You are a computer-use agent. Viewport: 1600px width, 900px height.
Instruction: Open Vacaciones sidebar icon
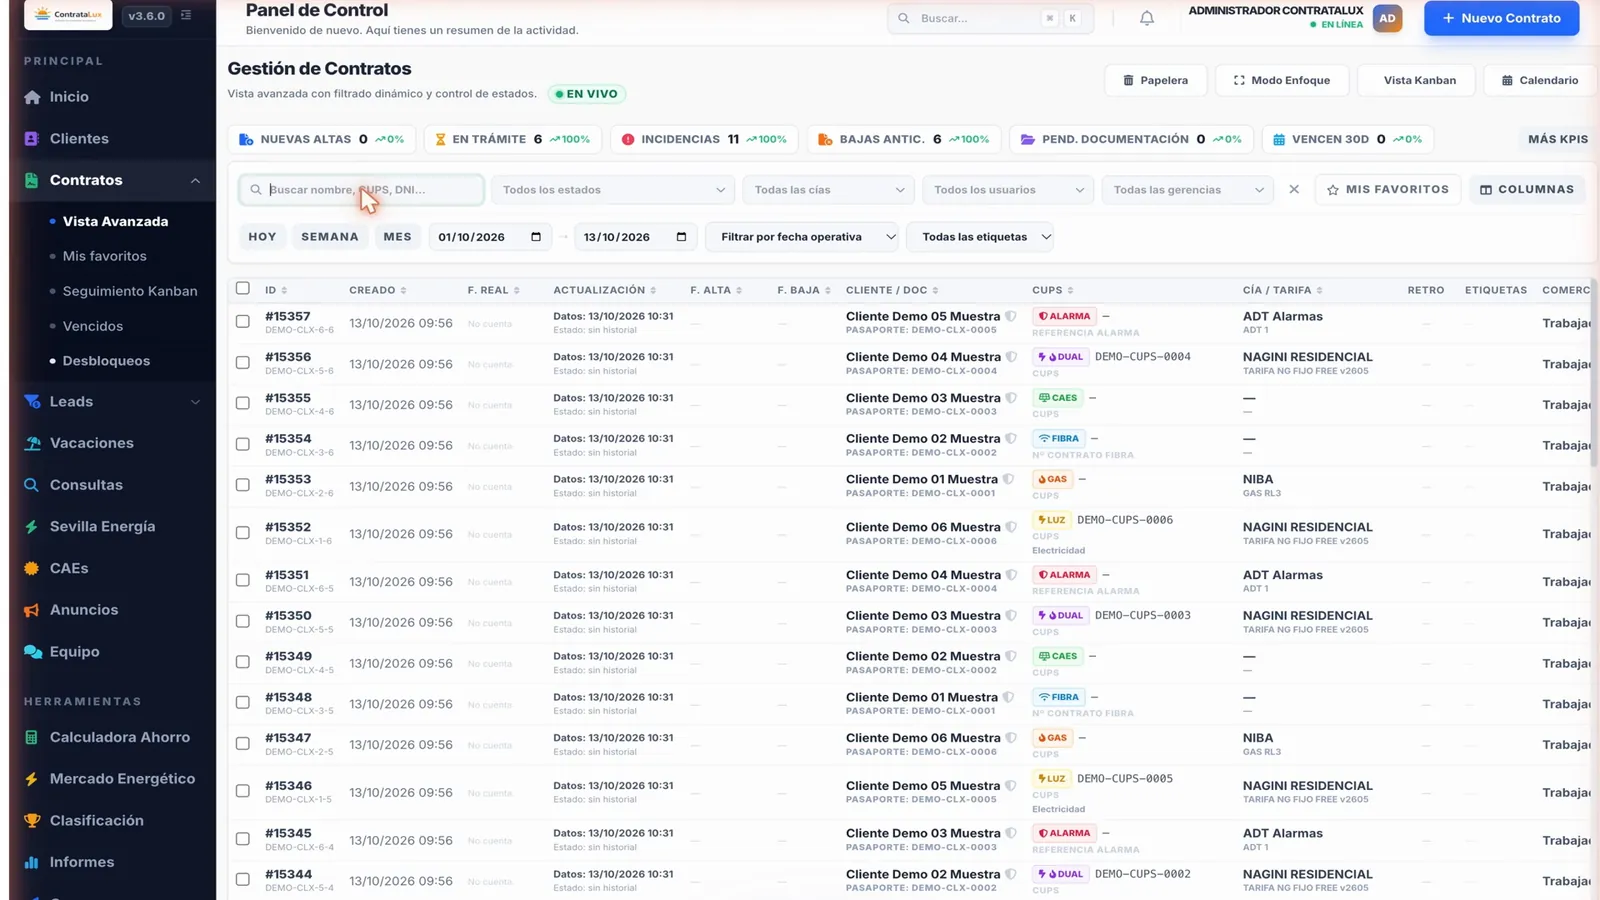point(32,443)
